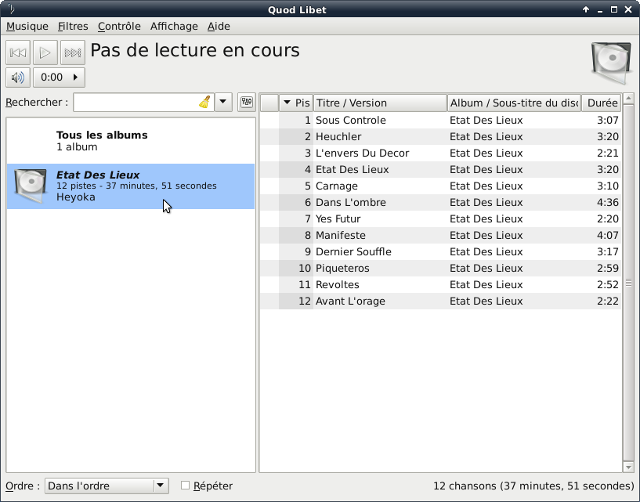Select the Tous les albums entry
The image size is (640, 502).
click(101, 141)
